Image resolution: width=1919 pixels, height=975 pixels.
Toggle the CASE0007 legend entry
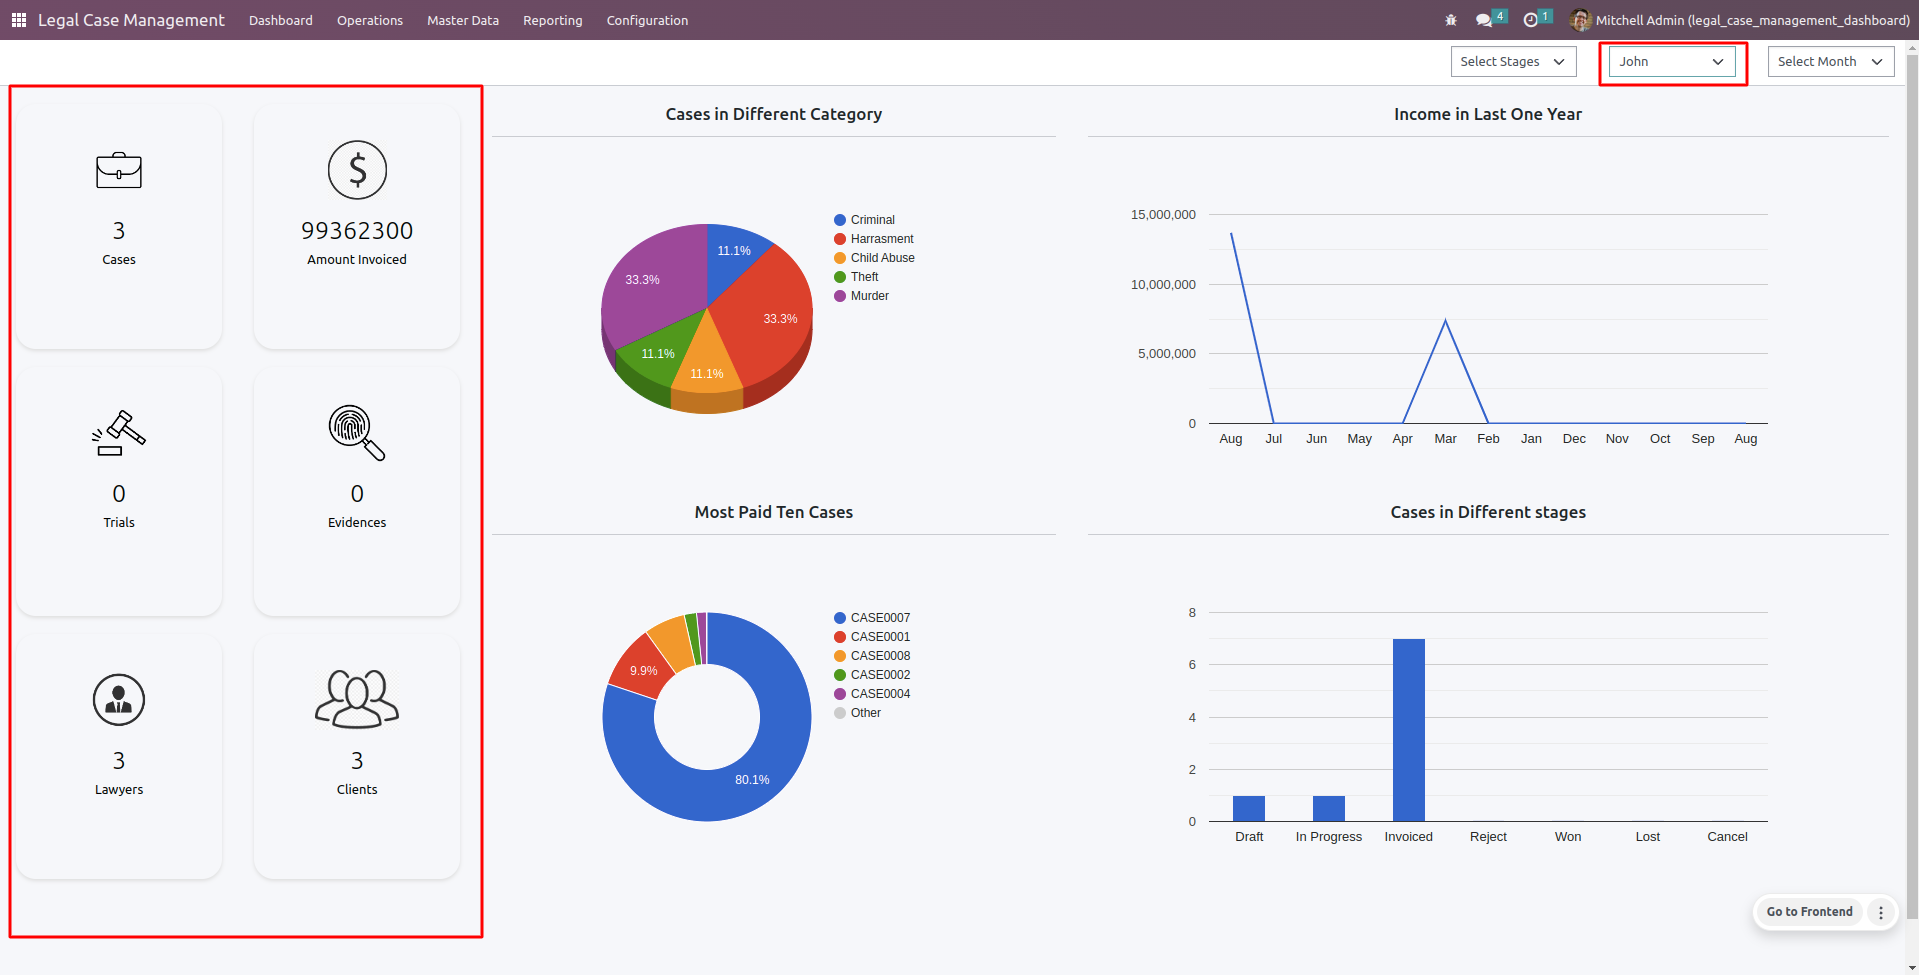pos(871,618)
